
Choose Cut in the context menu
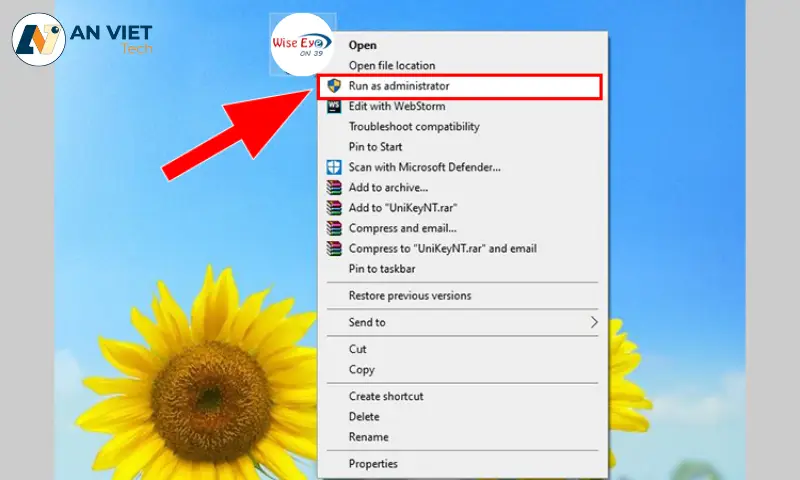(x=357, y=349)
